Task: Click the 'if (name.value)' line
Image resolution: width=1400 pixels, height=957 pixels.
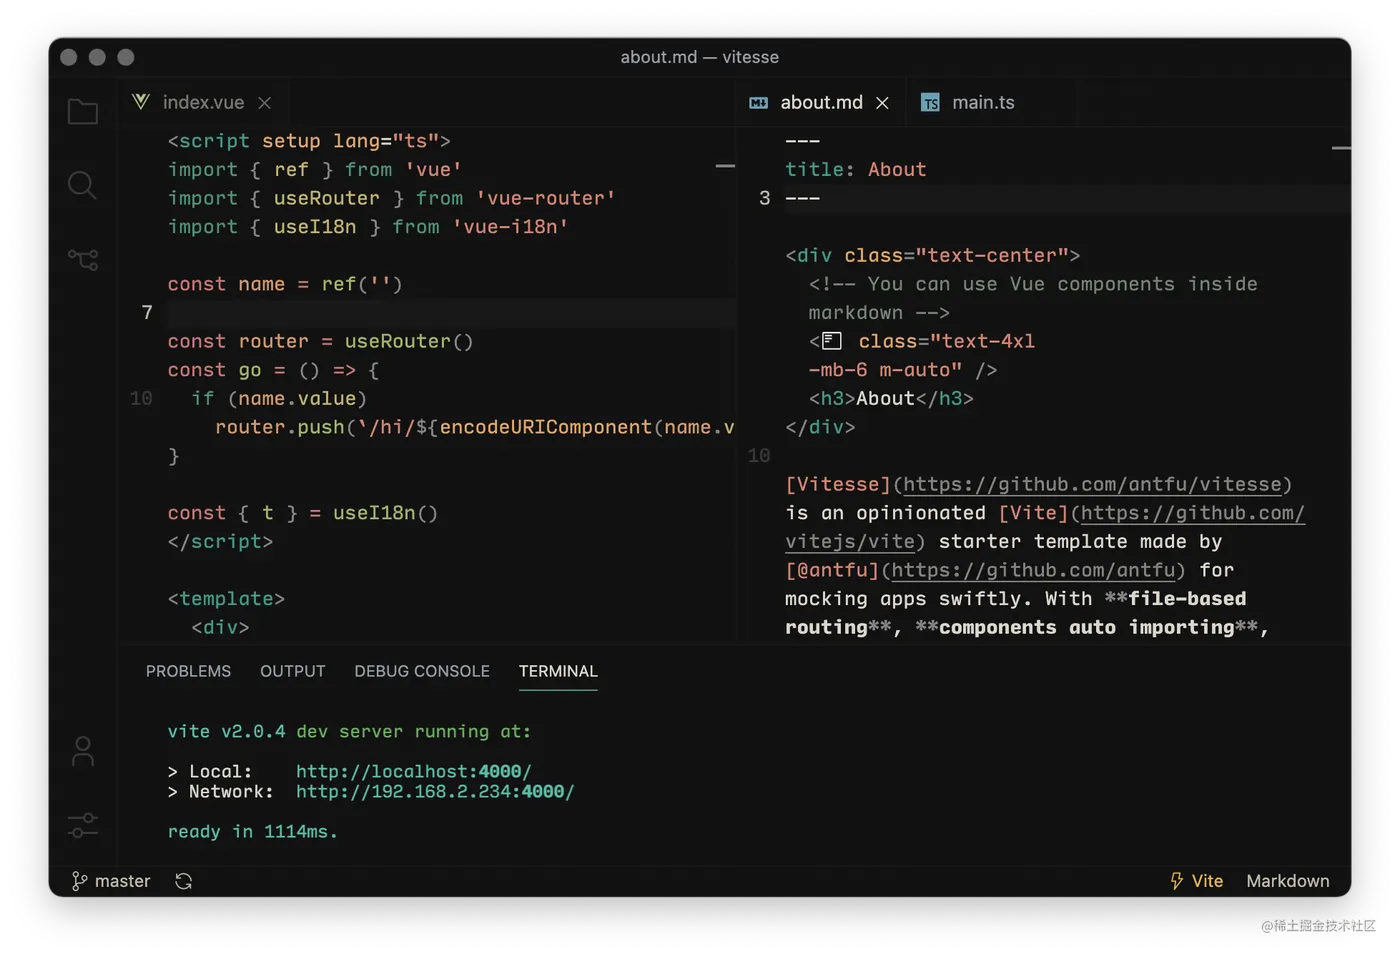Action: point(279,398)
